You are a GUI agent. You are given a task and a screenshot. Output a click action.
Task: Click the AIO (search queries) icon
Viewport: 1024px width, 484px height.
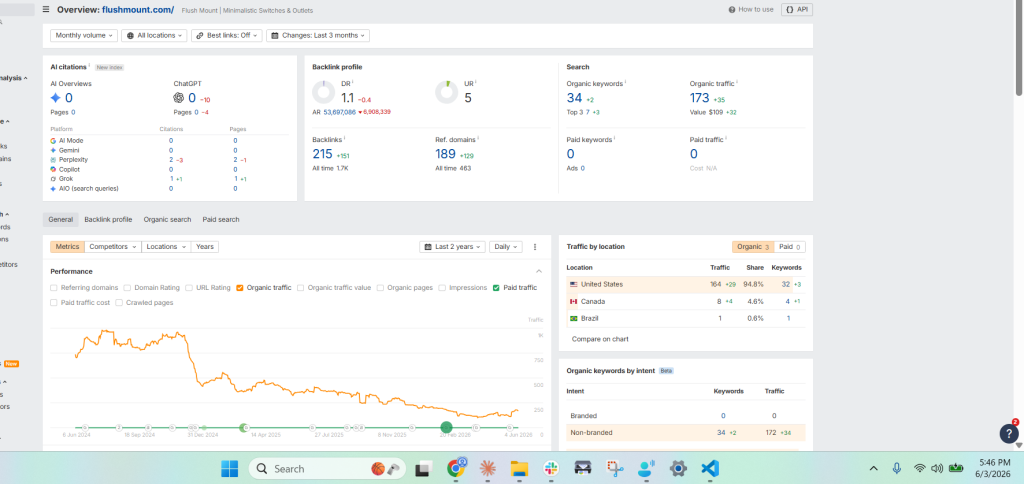53,188
